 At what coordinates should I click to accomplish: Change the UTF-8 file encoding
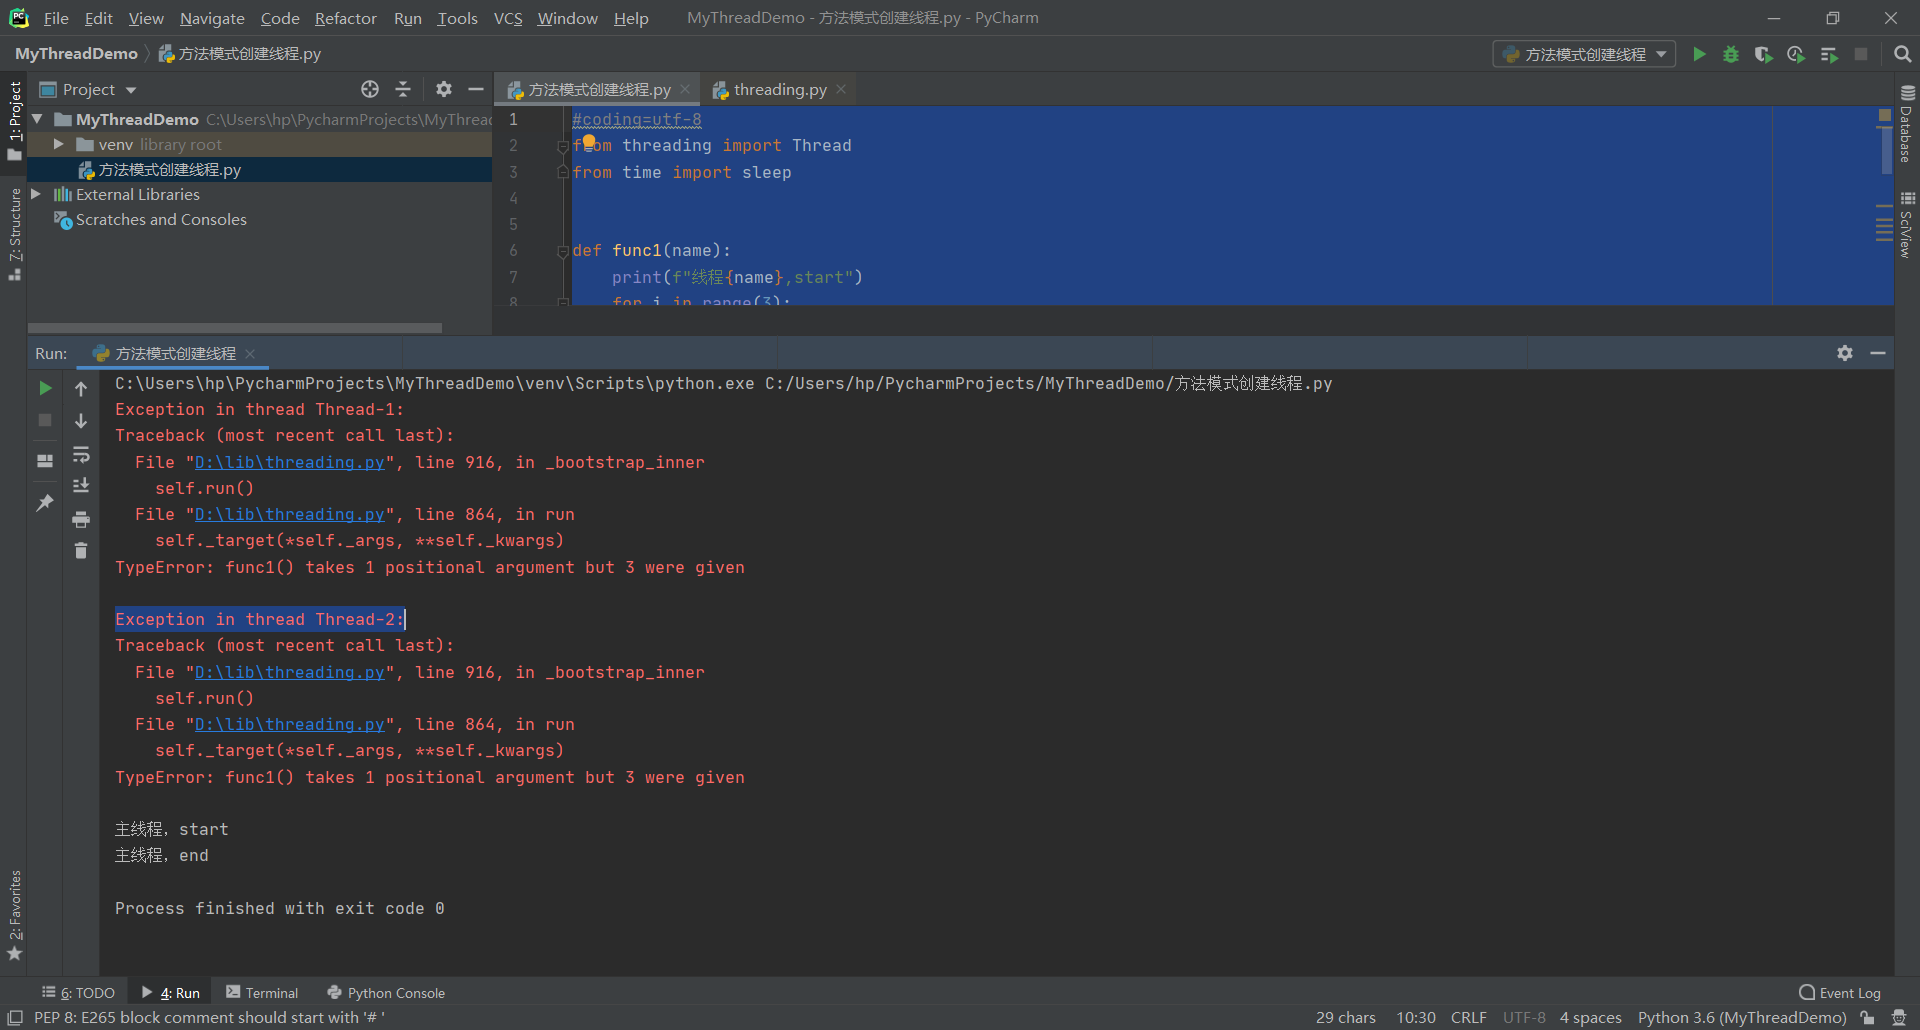[1524, 1018]
